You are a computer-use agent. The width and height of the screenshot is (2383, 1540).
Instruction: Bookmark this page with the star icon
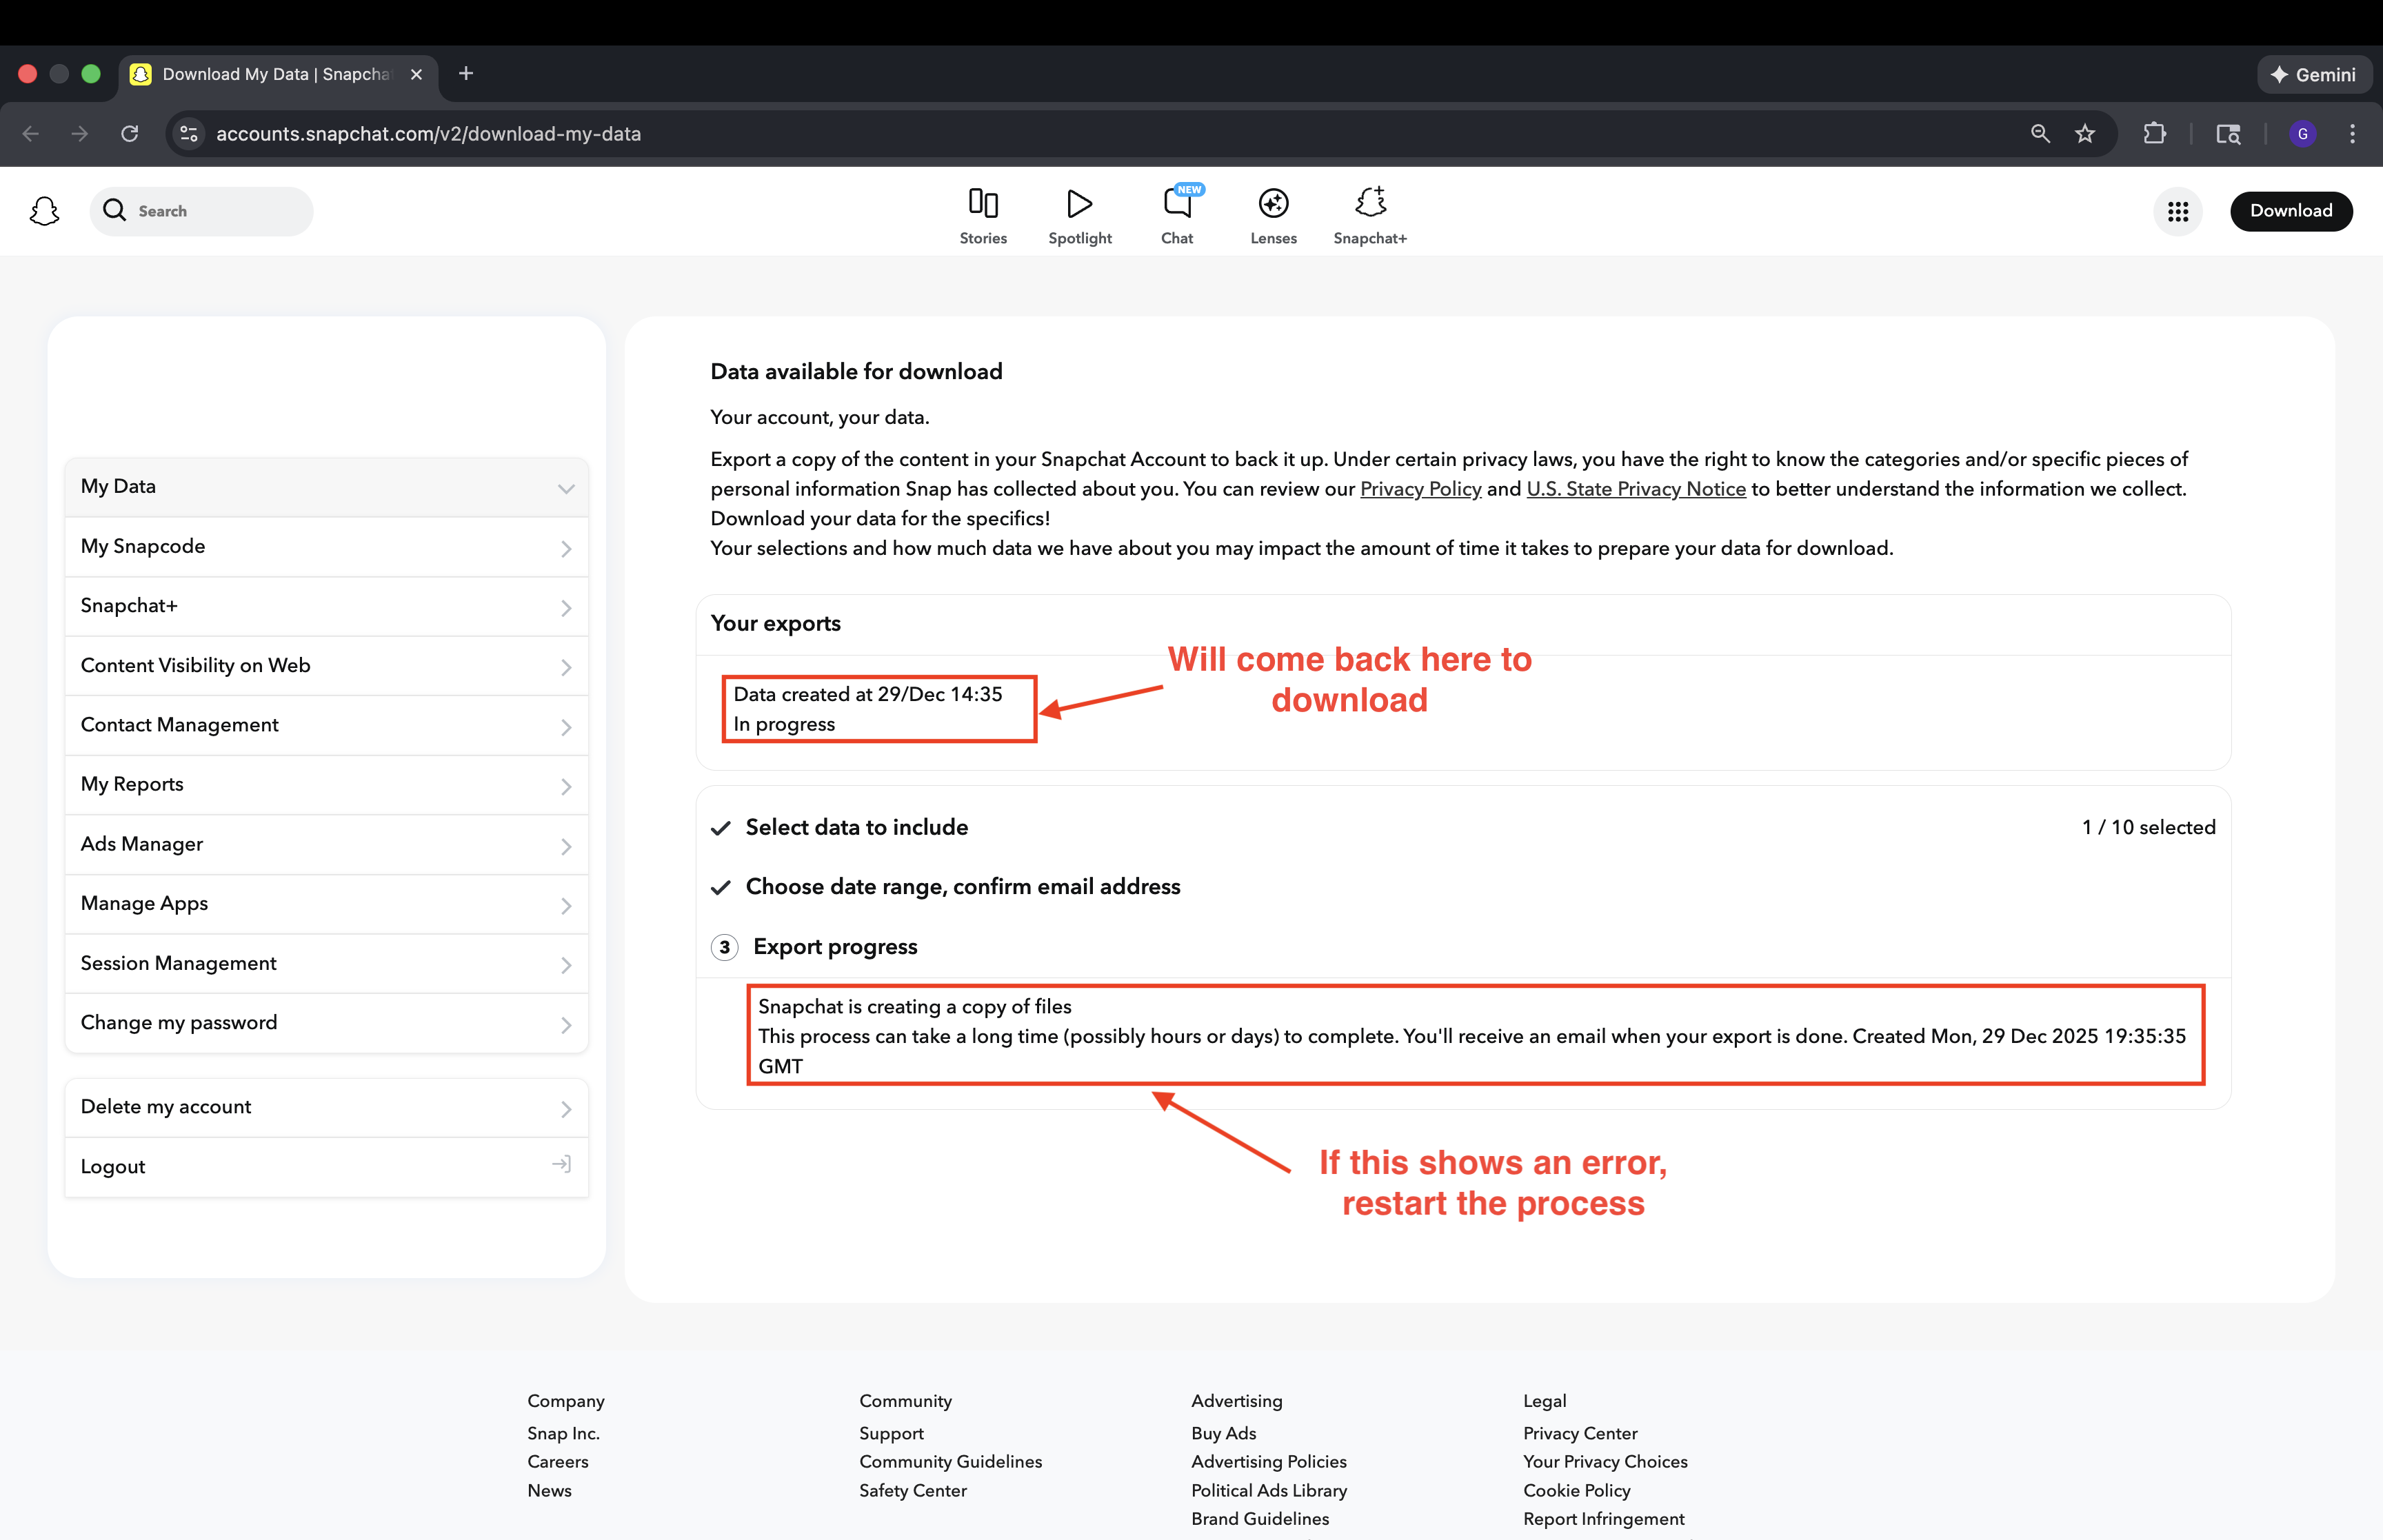click(2085, 133)
